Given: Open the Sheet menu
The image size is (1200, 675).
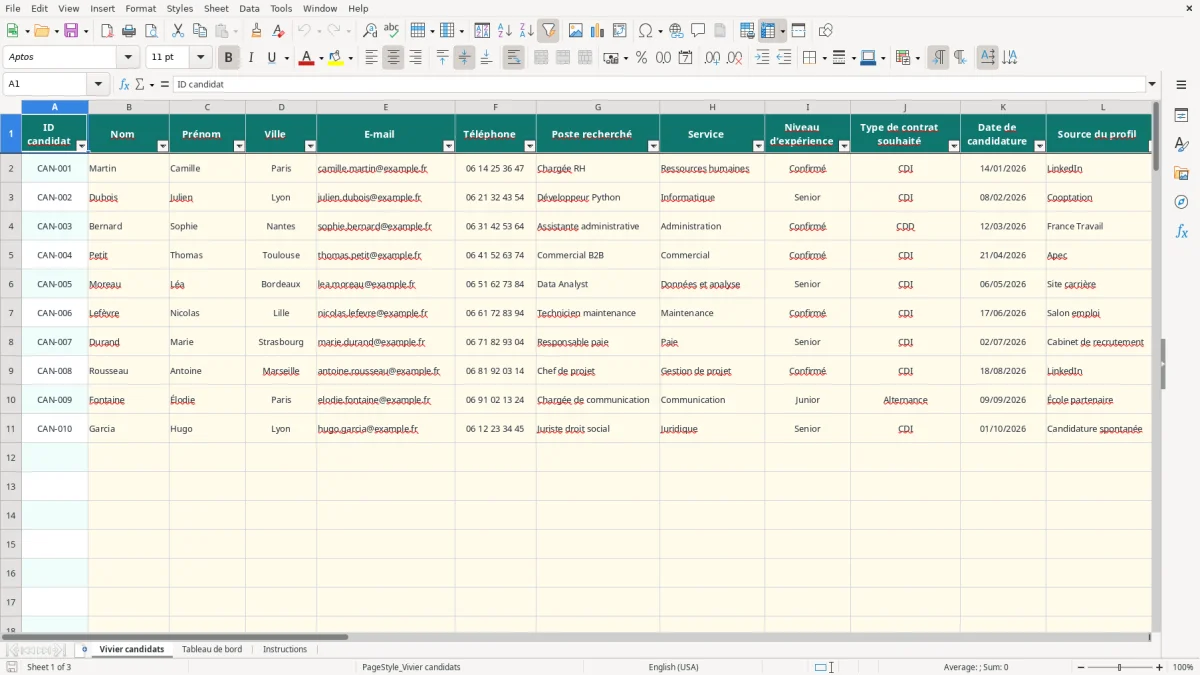Looking at the screenshot, I should [216, 8].
